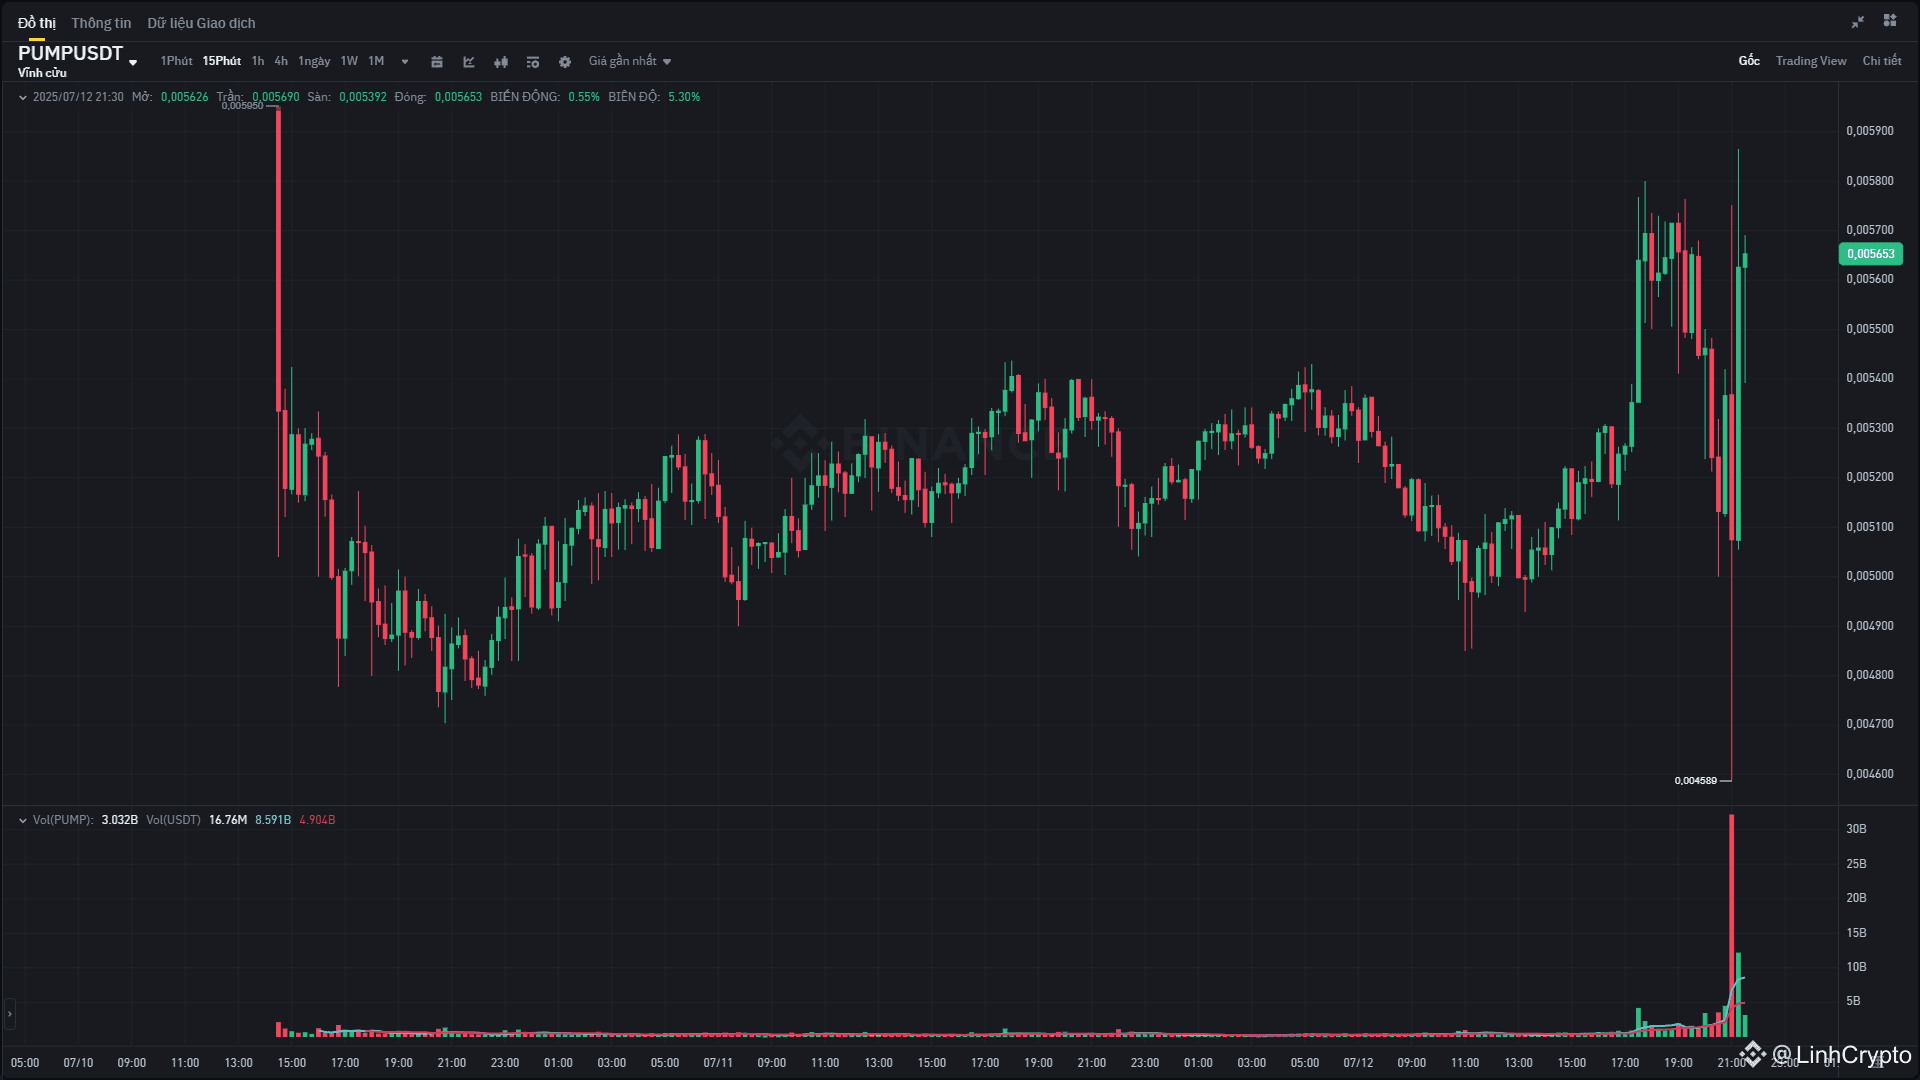Viewport: 1920px width, 1080px height.
Task: Click the Vol(PUMP) 3.032B value
Action: (120, 820)
